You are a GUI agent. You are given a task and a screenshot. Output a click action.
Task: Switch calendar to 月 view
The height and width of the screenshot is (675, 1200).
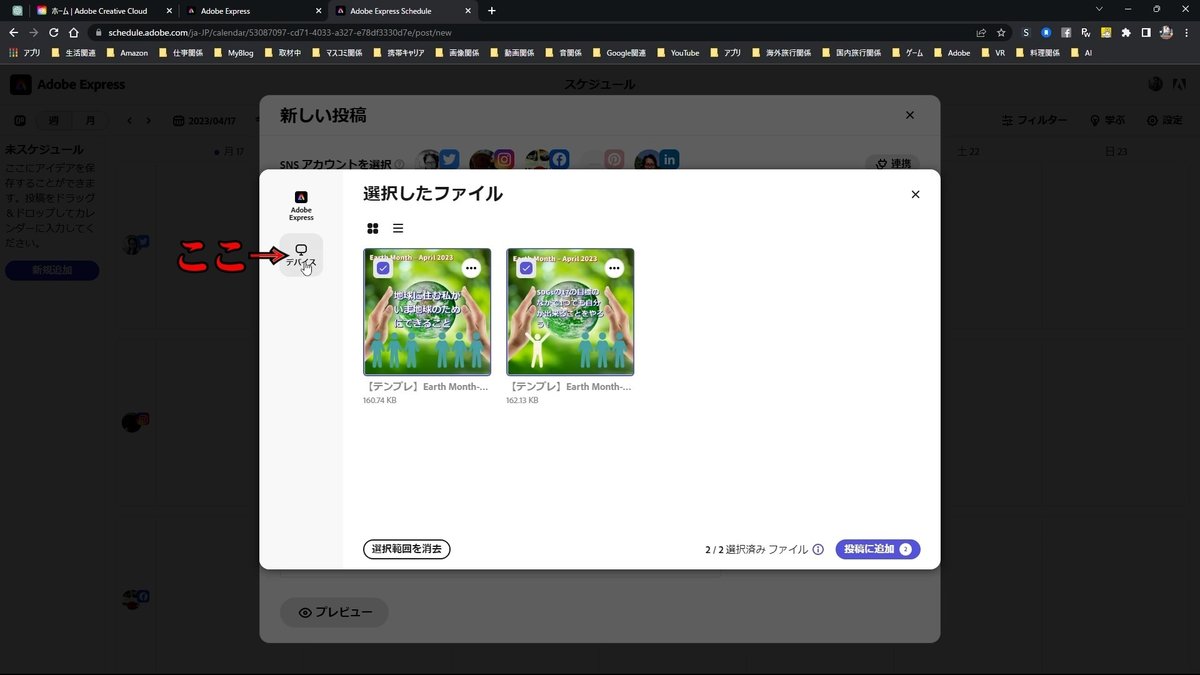coord(90,120)
